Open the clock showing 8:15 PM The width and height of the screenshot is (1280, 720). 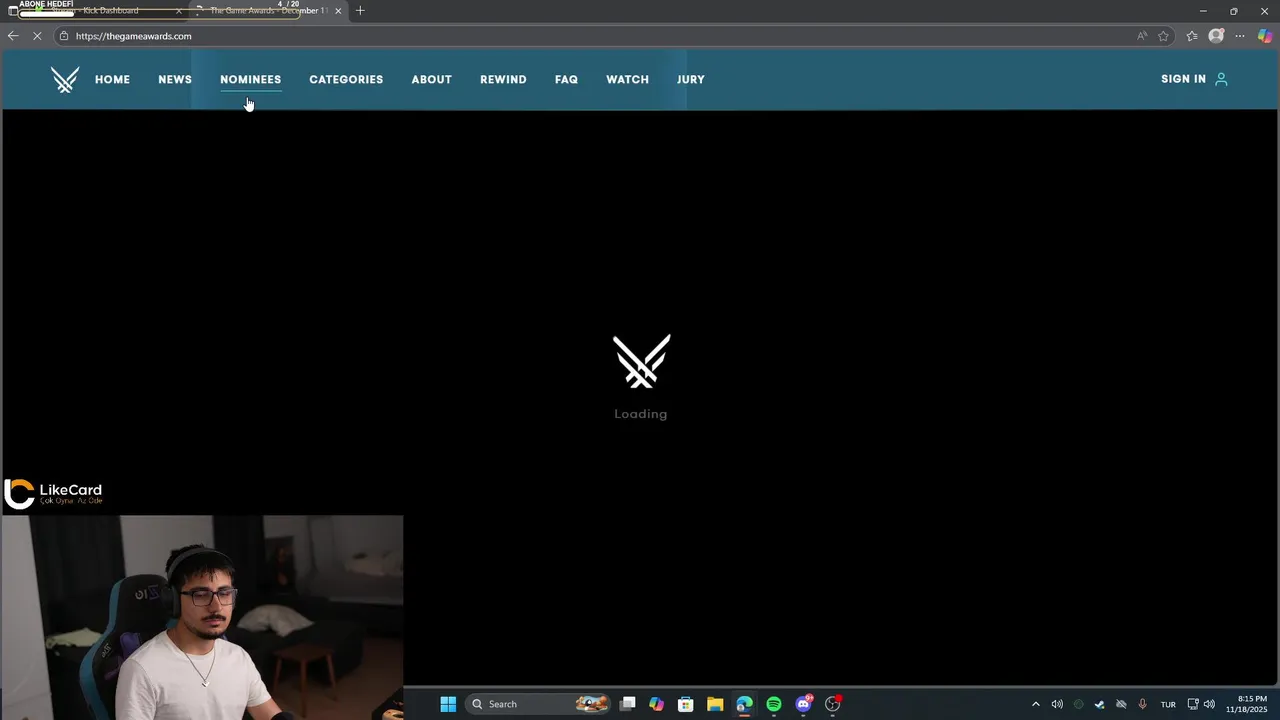(x=1248, y=704)
